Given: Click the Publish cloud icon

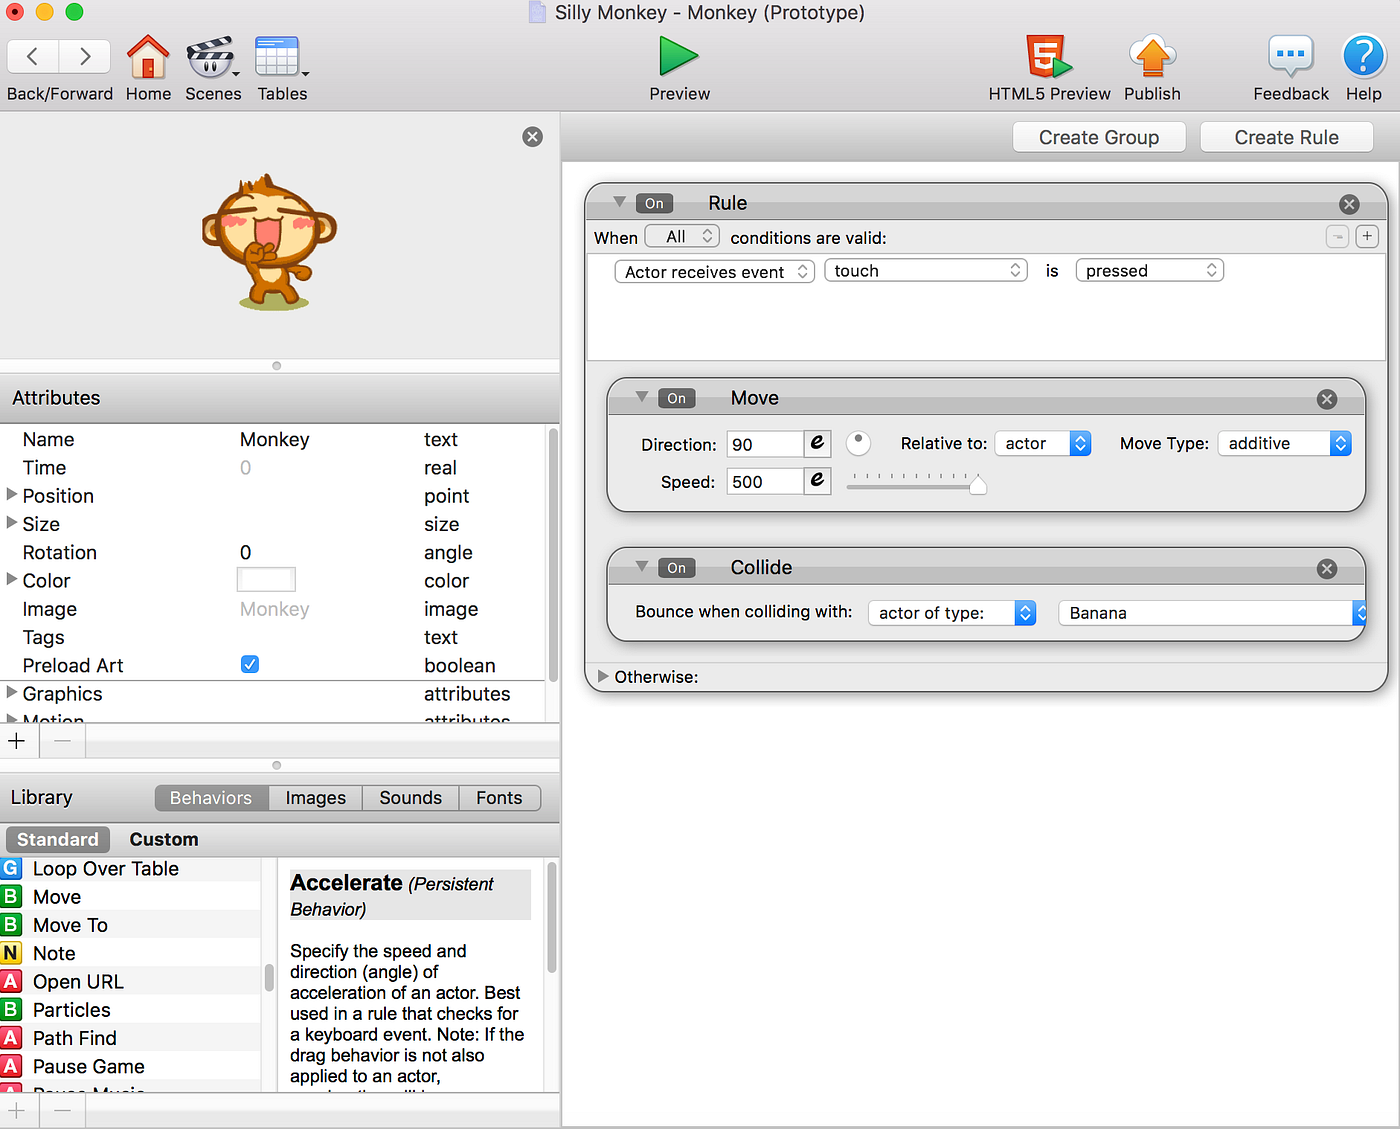Looking at the screenshot, I should [x=1152, y=57].
